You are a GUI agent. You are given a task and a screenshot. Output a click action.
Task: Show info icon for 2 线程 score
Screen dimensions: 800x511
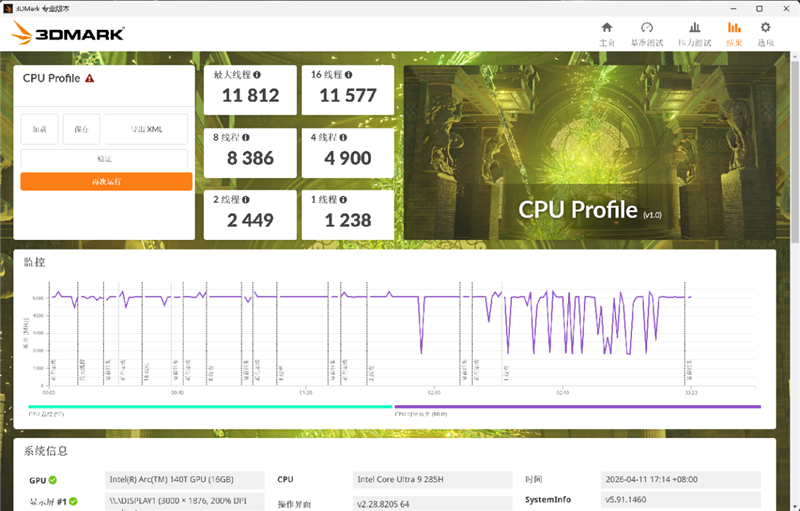[246, 200]
